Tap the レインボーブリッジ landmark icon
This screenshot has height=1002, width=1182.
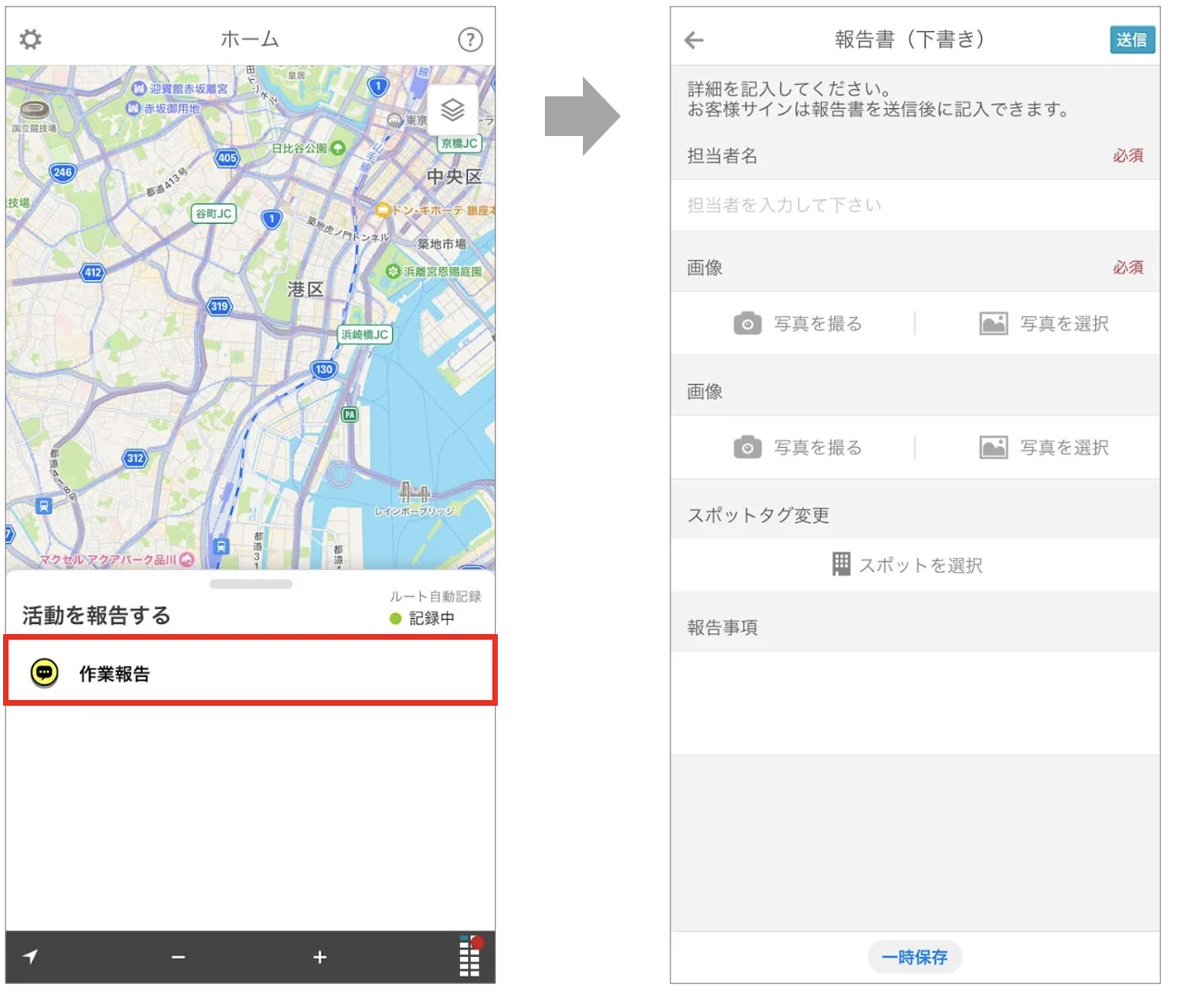(415, 492)
